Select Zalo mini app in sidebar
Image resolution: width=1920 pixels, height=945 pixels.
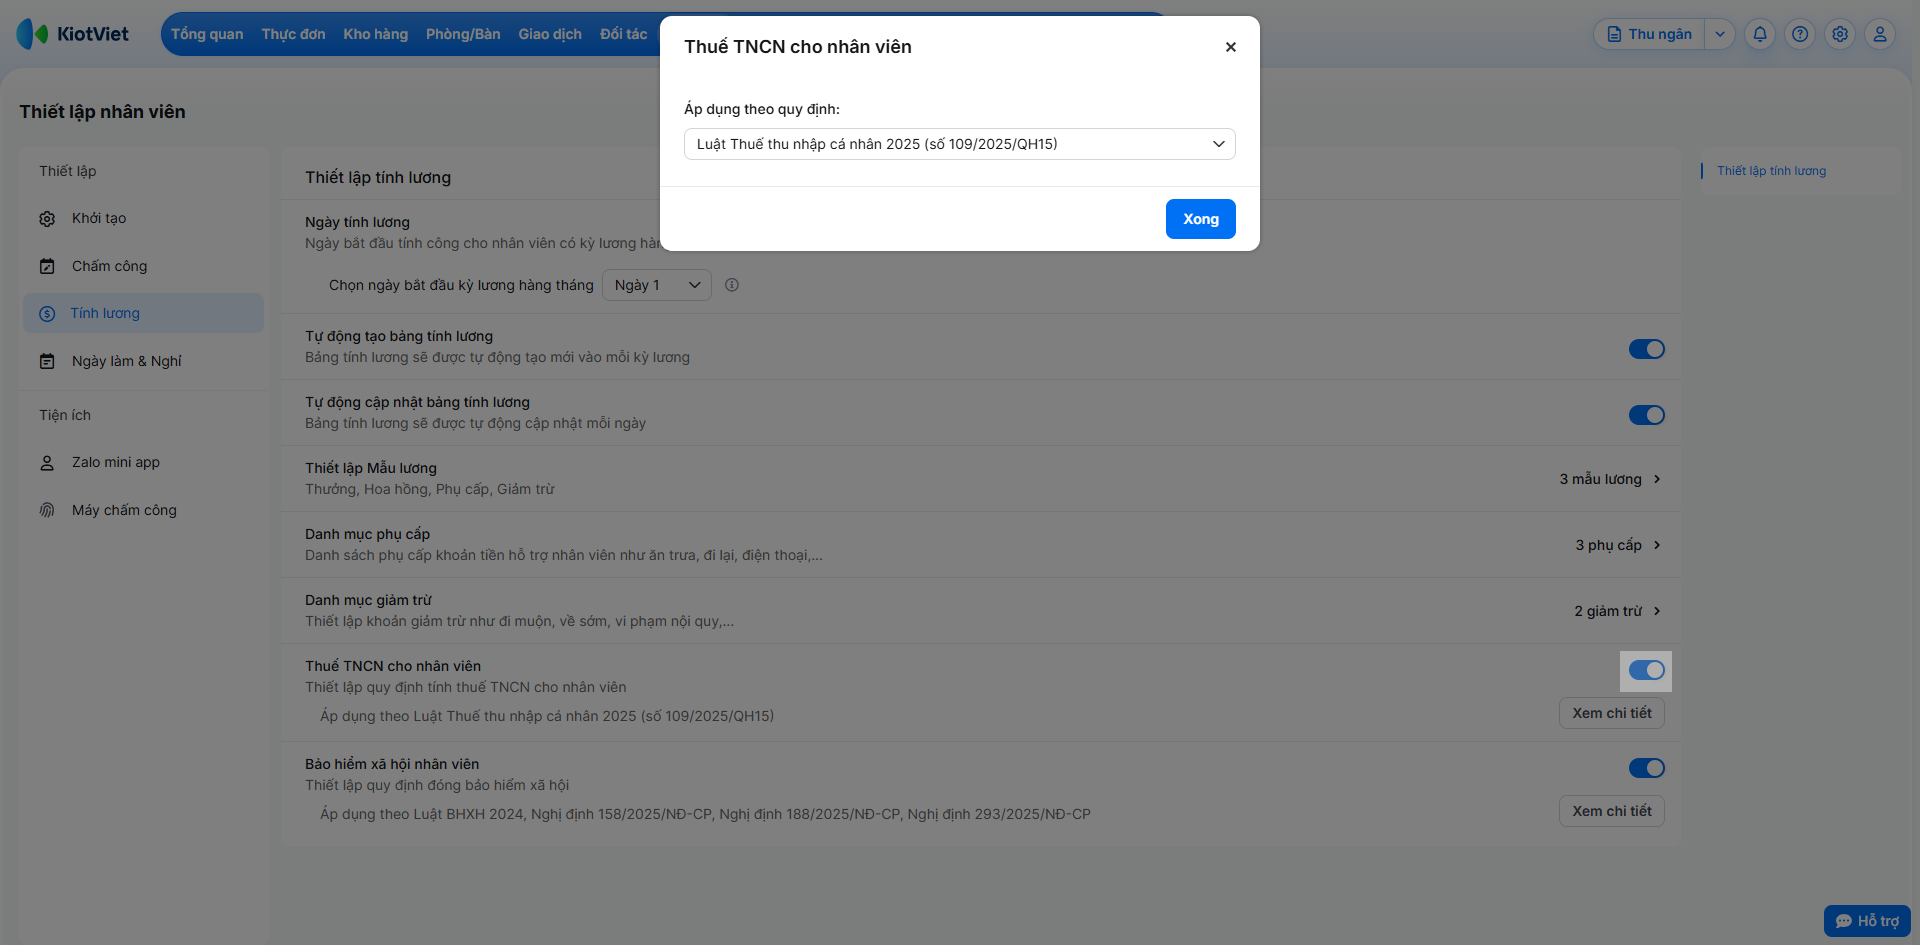[x=143, y=462]
